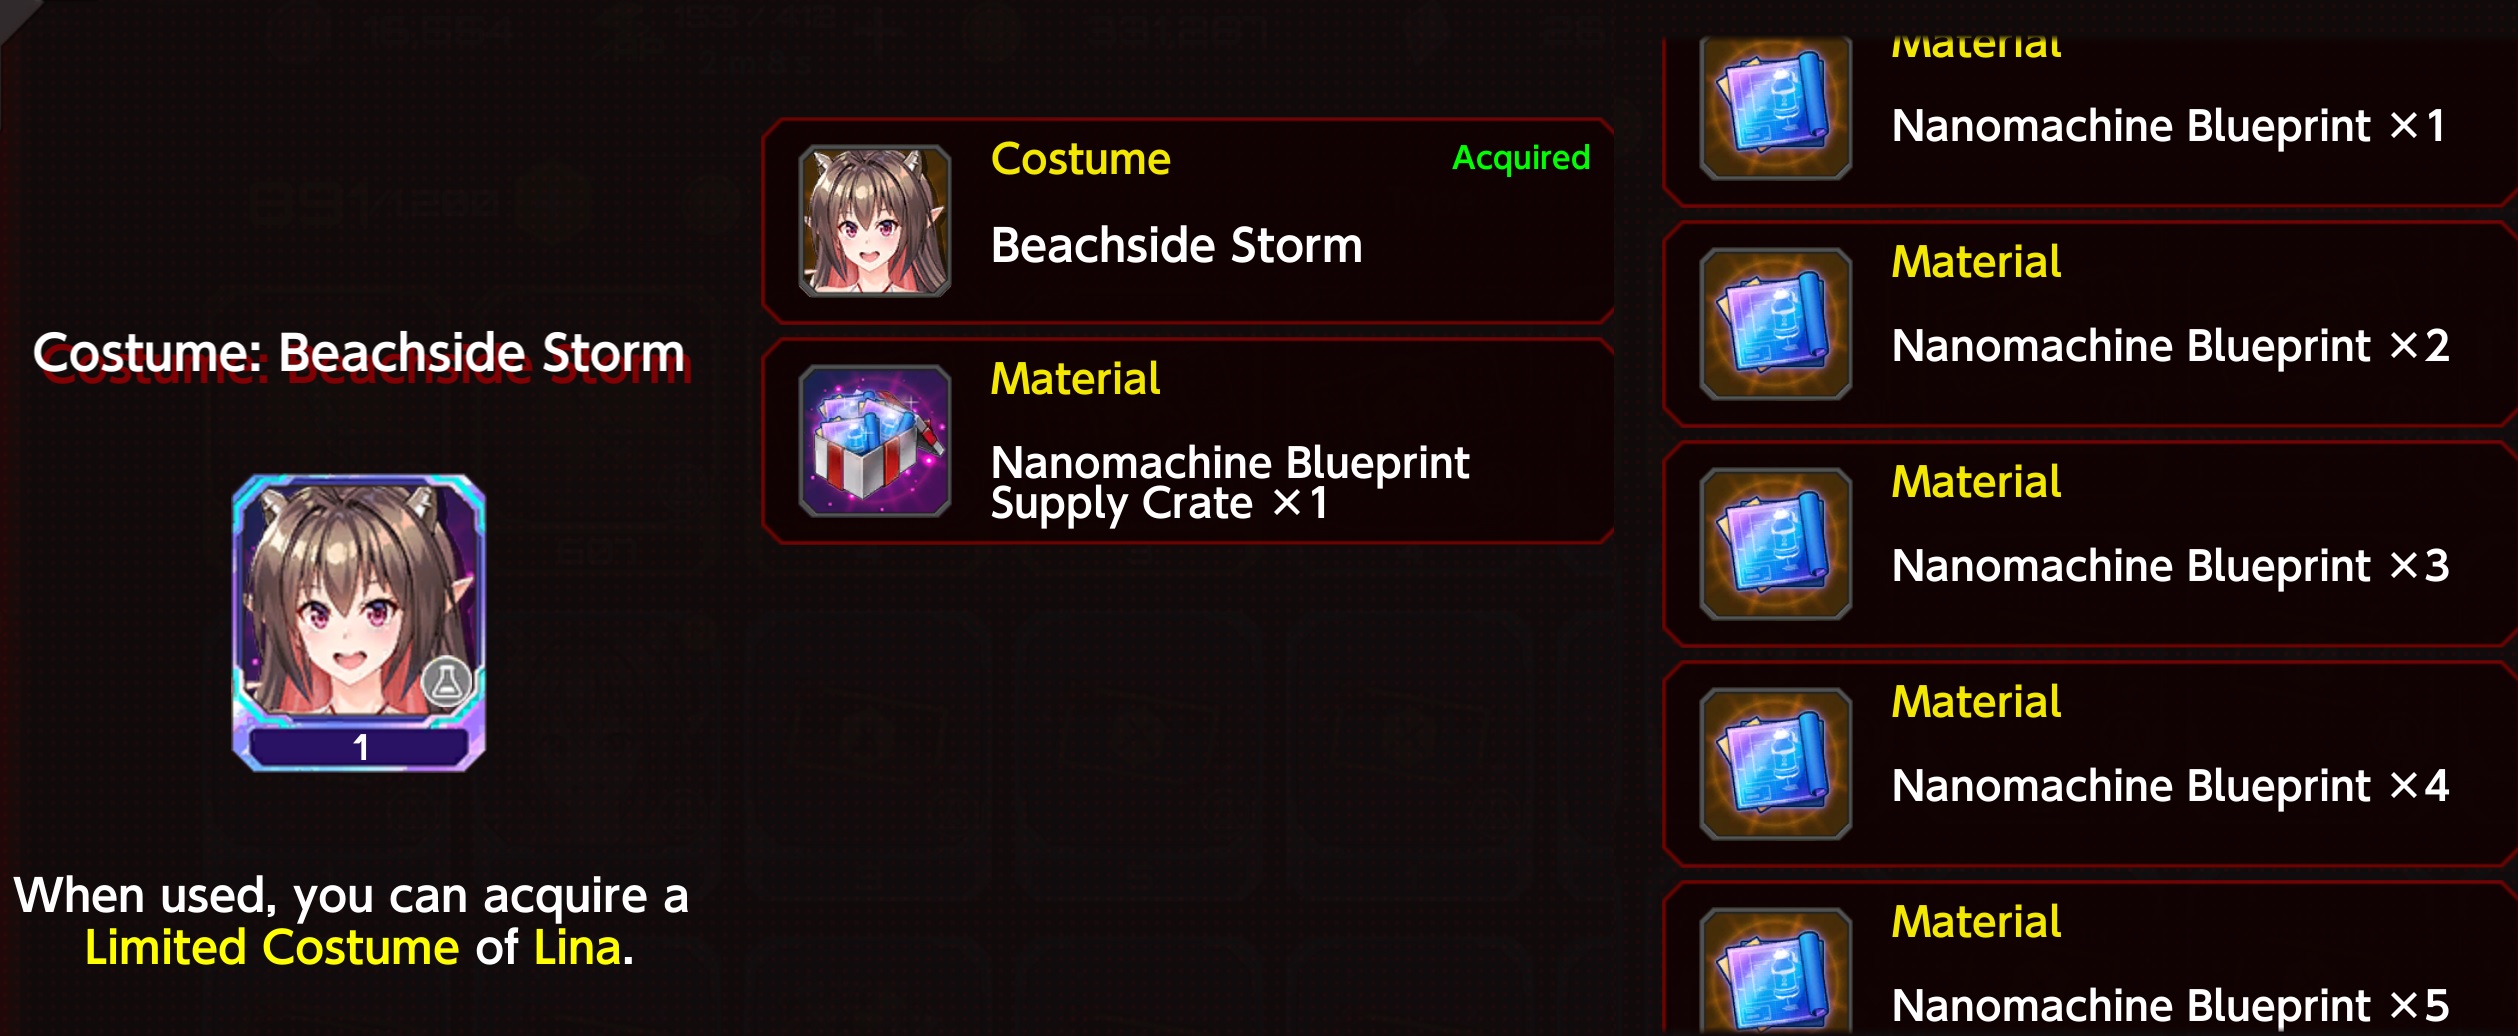
Task: Click the green Acquired status label
Action: point(1521,158)
